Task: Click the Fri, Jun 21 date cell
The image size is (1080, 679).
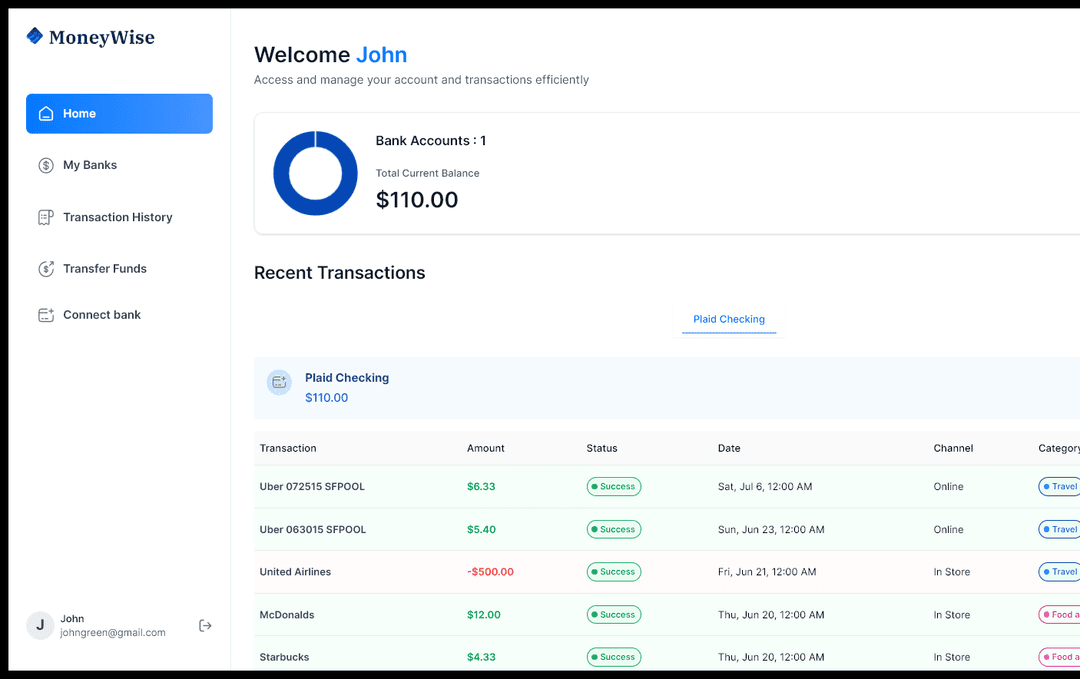Action: (767, 572)
